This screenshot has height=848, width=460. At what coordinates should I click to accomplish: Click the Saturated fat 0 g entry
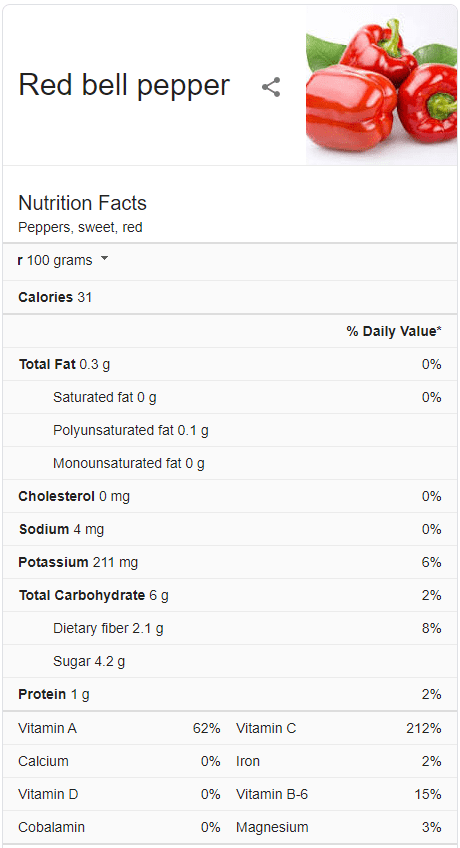[105, 398]
